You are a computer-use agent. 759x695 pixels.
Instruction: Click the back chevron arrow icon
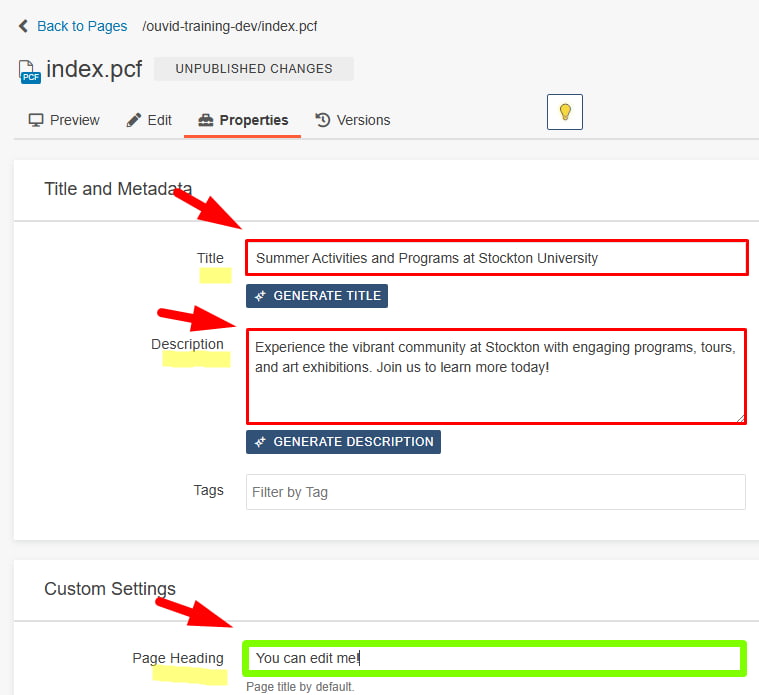click(x=23, y=27)
